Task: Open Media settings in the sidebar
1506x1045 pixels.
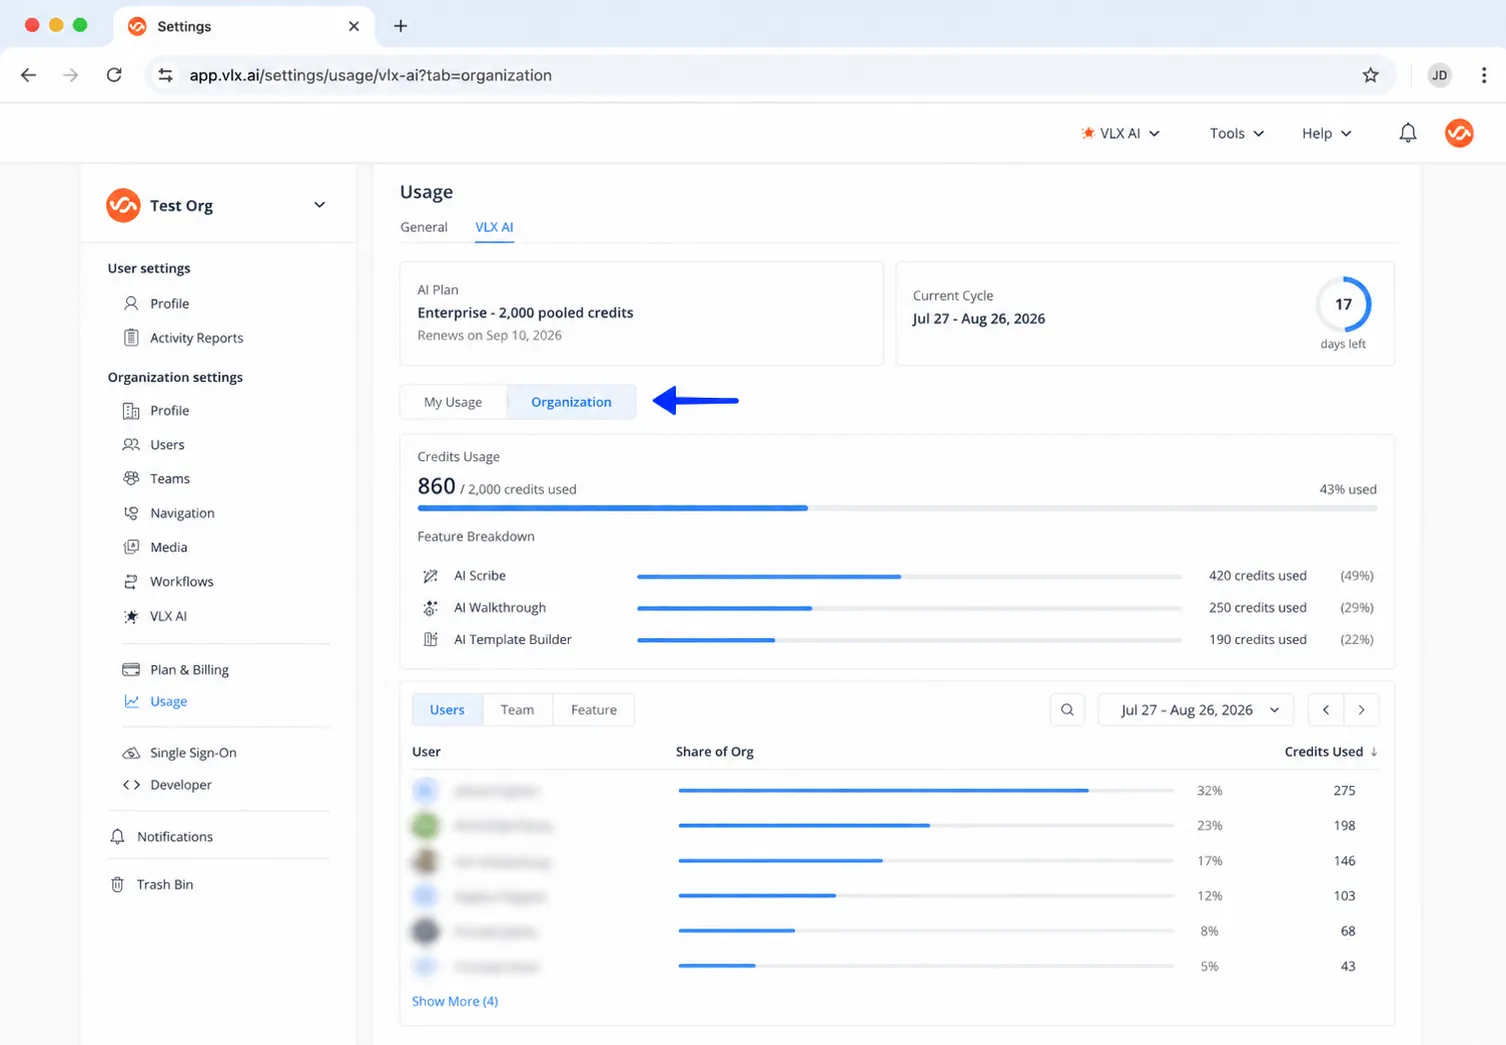Action: (155, 547)
